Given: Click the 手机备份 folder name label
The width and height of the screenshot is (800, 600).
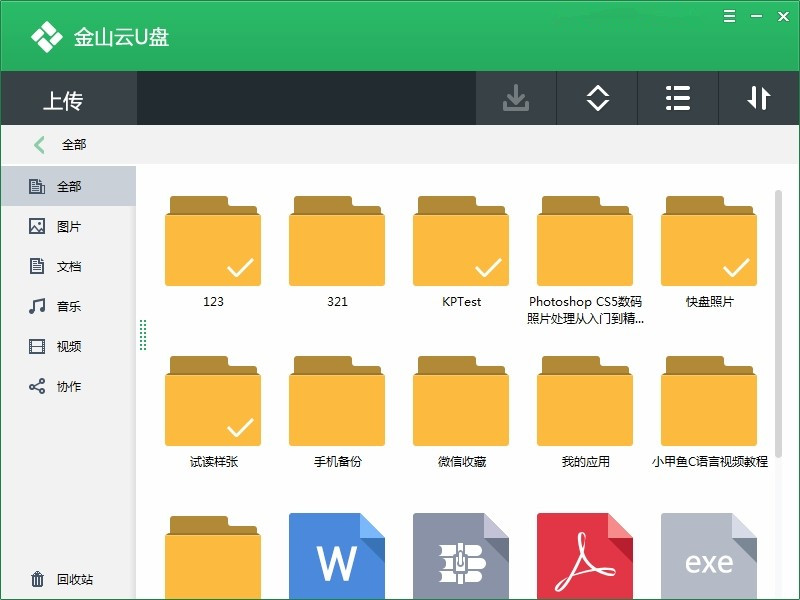Looking at the screenshot, I should point(337,462).
